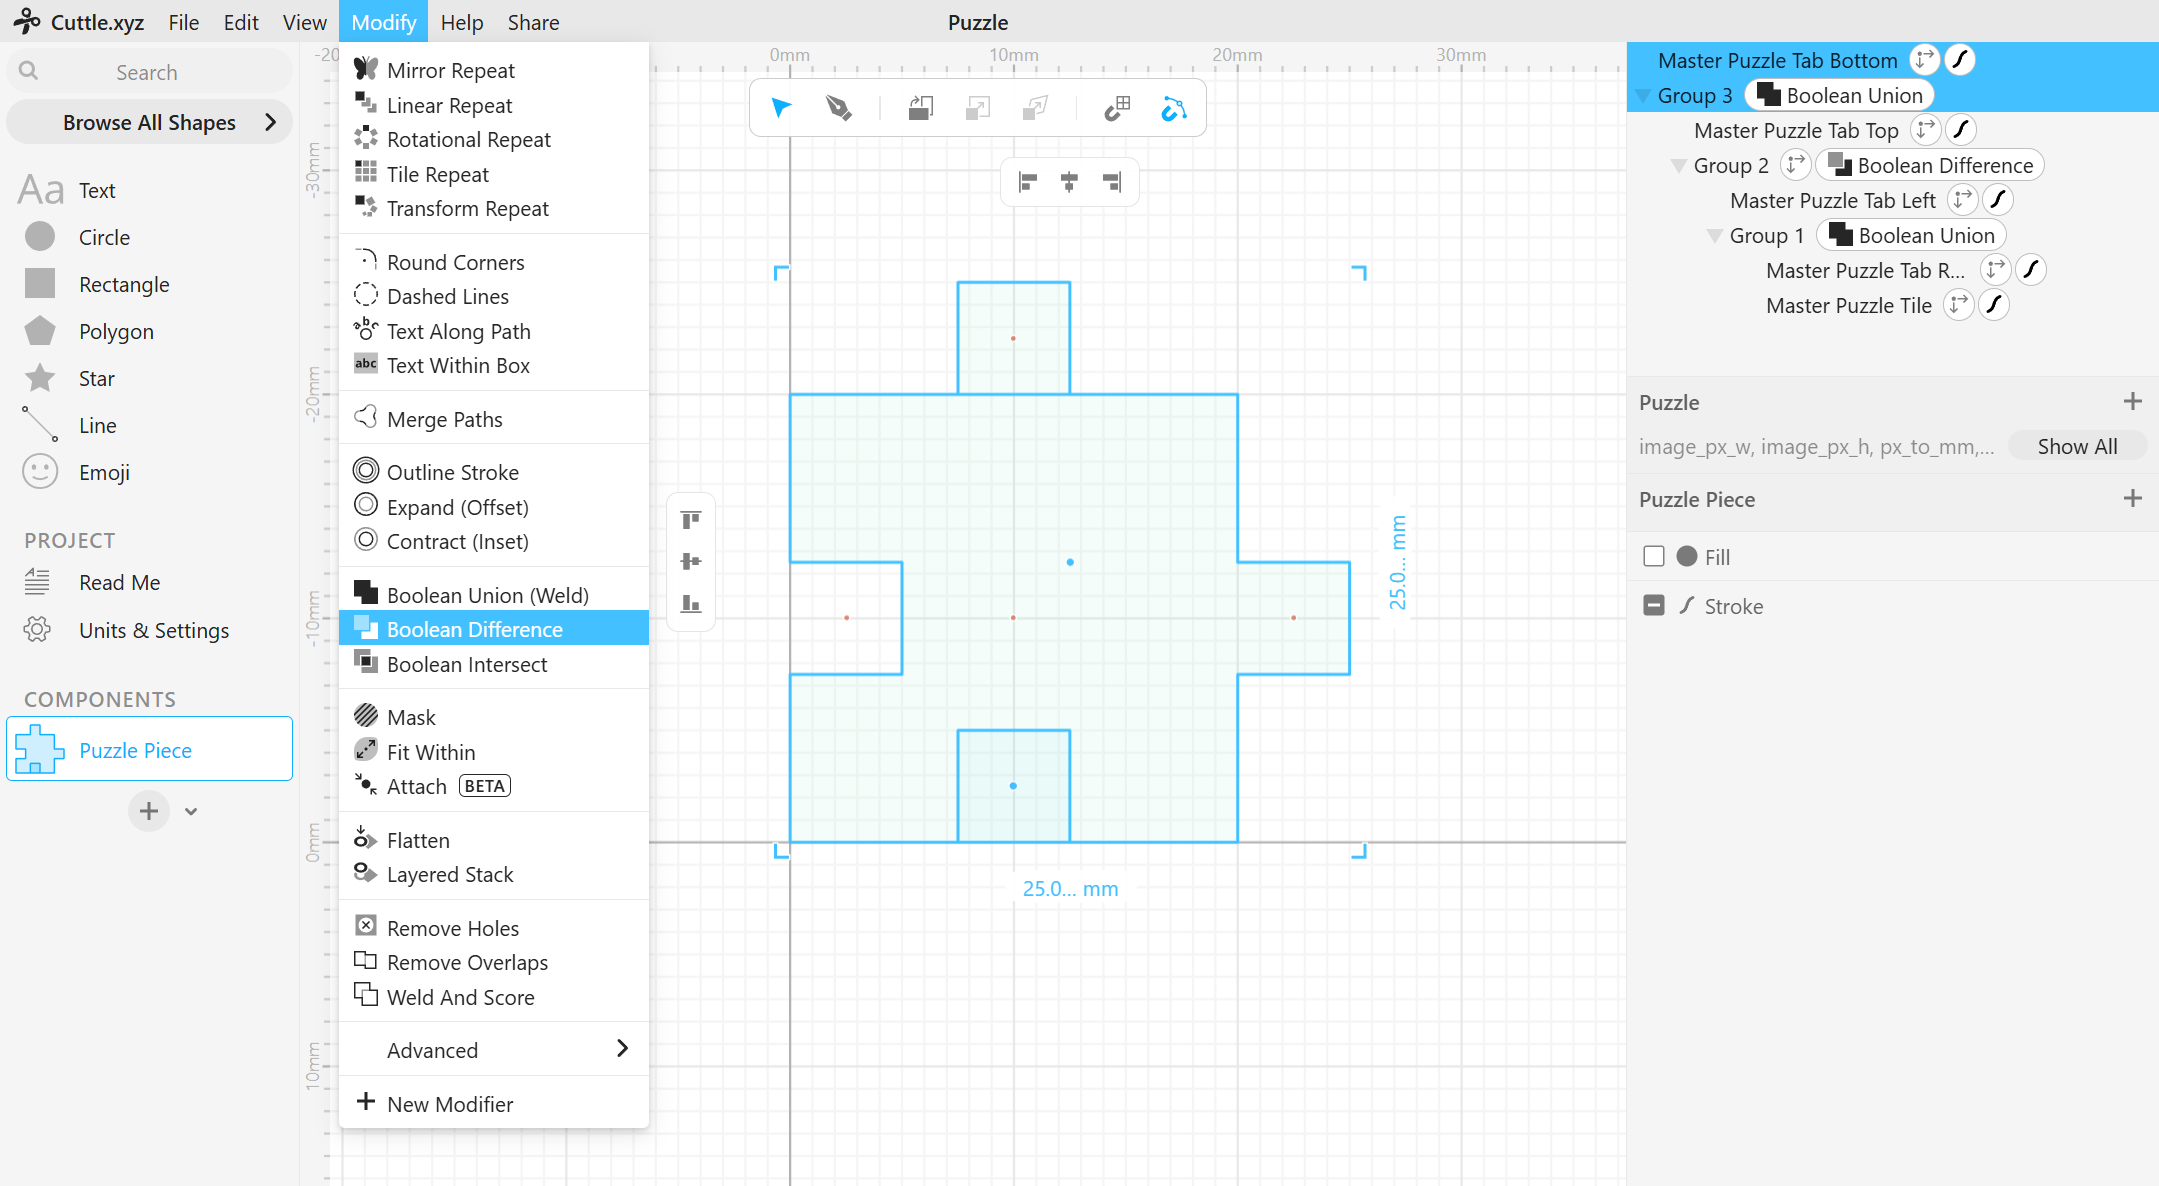This screenshot has width=2159, height=1186.
Task: Open the View menu
Action: tap(304, 22)
